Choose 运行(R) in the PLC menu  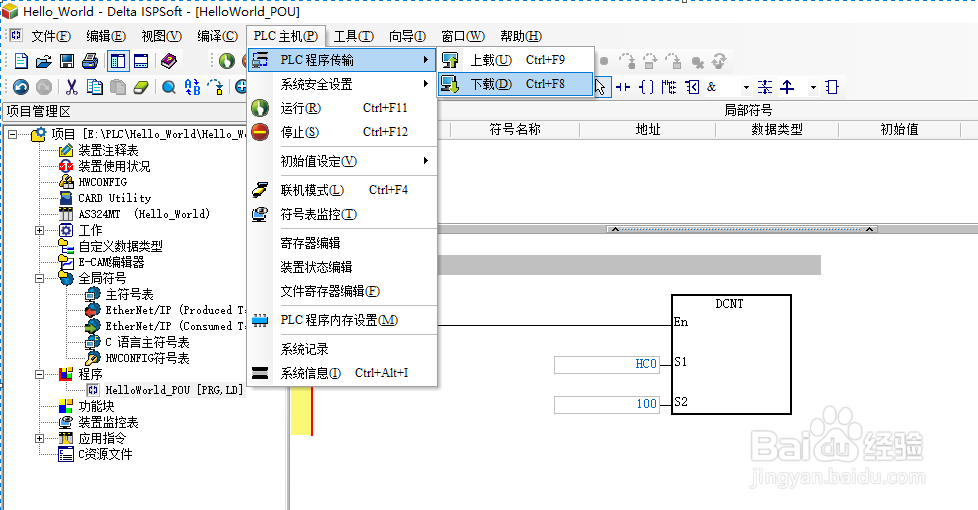(342, 108)
